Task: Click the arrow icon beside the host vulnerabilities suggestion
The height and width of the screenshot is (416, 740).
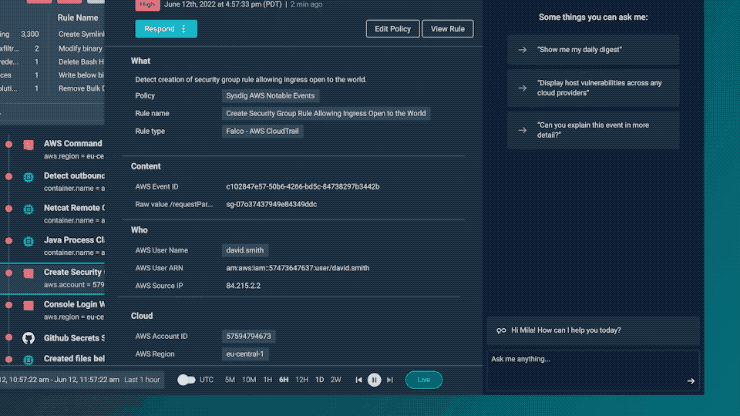Action: pyautogui.click(x=522, y=88)
